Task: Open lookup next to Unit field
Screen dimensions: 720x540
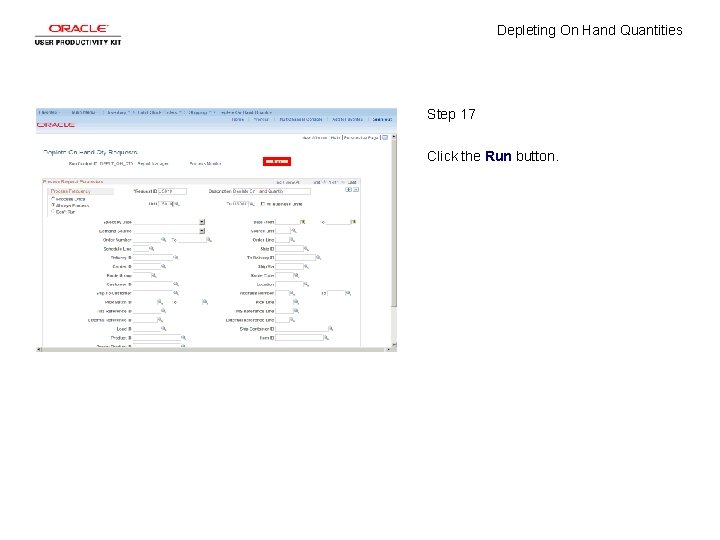Action: point(178,204)
